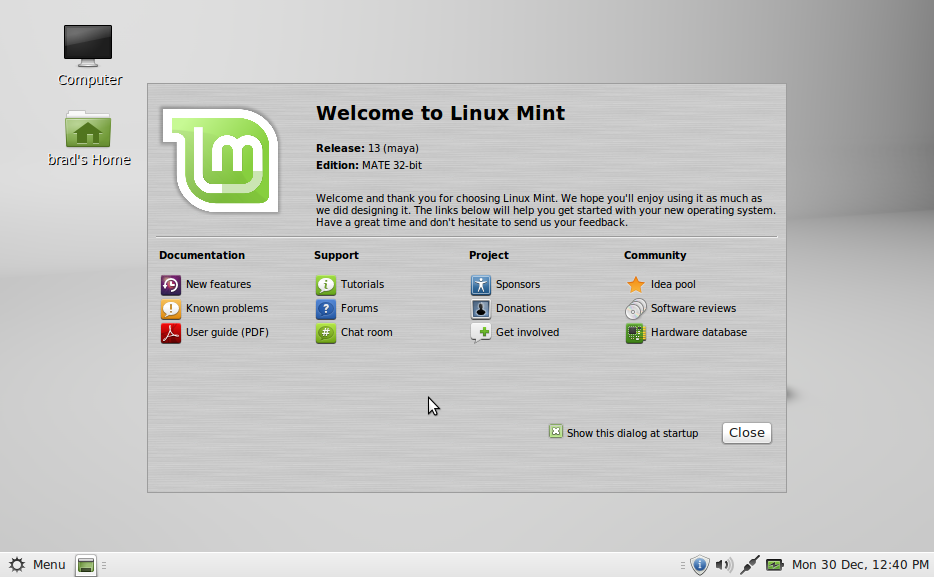The height and width of the screenshot is (577, 934).
Task: Click the Documentation heading
Action: click(202, 255)
